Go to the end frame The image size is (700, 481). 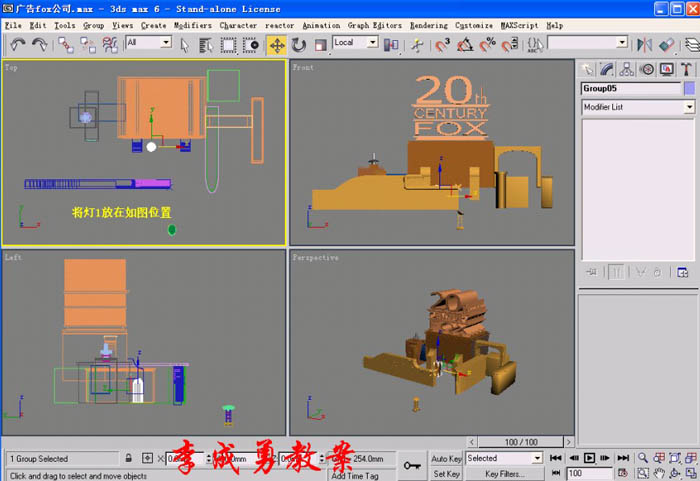coord(623,458)
